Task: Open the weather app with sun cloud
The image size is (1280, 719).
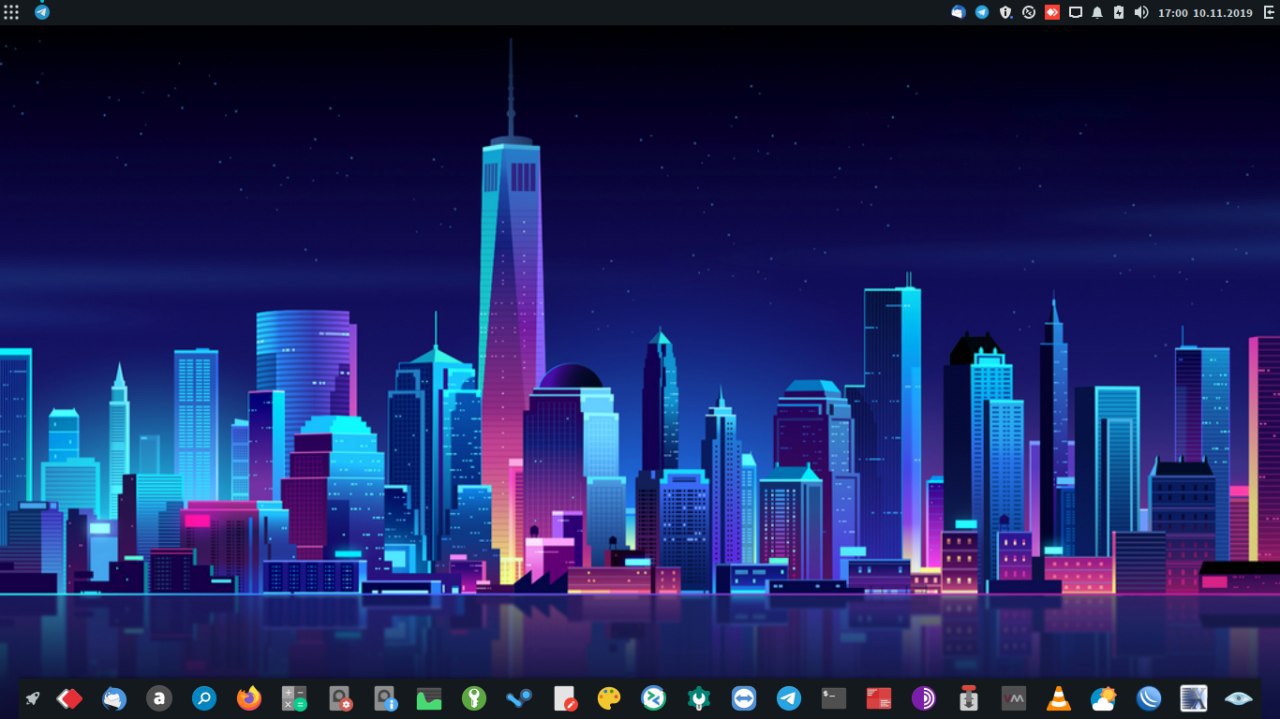Action: click(1104, 698)
